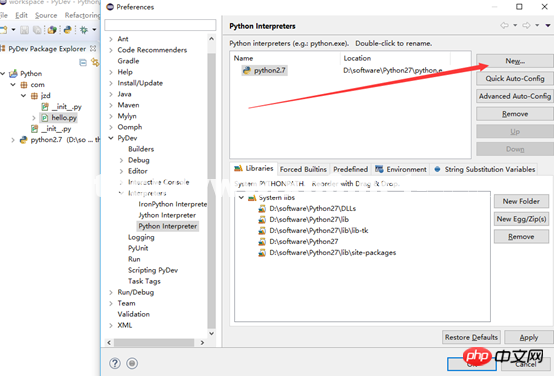Click the help question mark icon
This screenshot has height=376, width=554.
pyautogui.click(x=115, y=363)
